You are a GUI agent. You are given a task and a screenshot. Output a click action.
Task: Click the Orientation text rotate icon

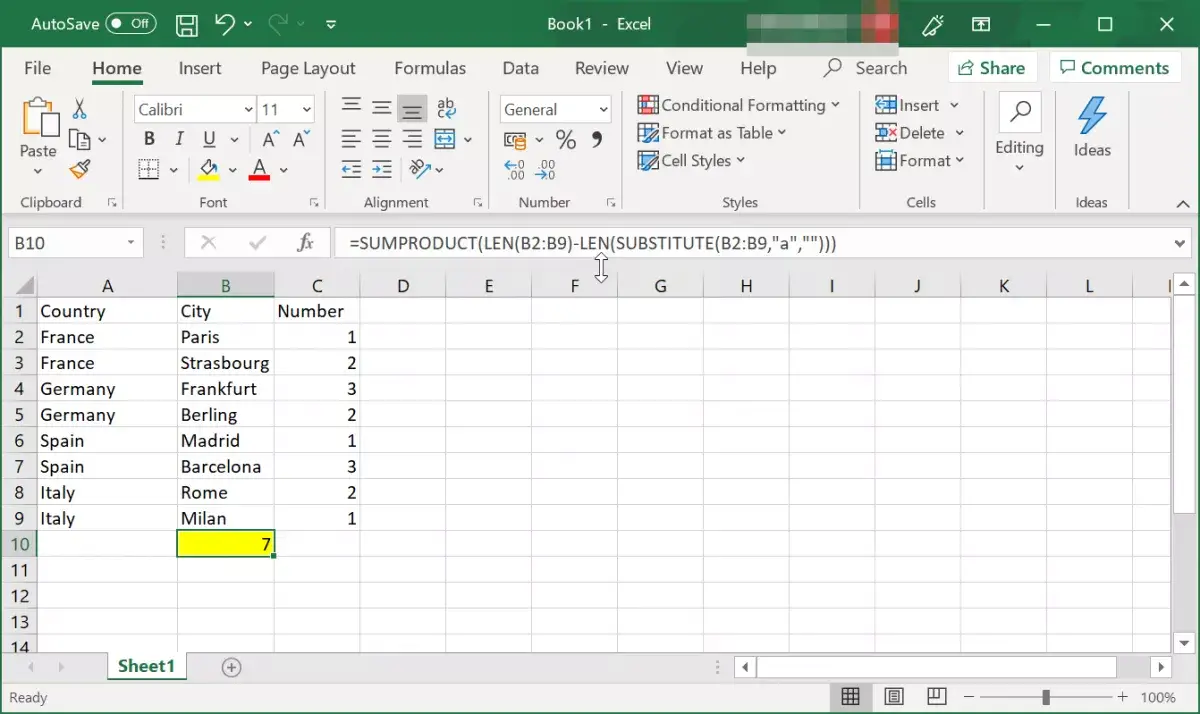tap(420, 169)
